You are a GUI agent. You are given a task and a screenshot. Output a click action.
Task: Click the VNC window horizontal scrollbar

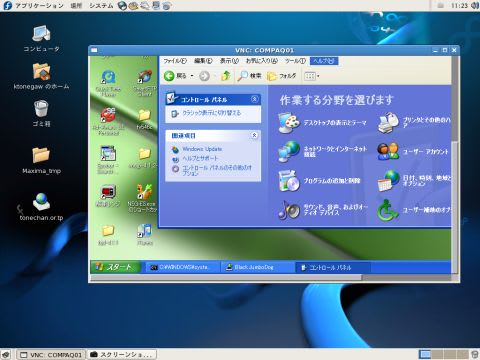pyautogui.click(x=226, y=277)
